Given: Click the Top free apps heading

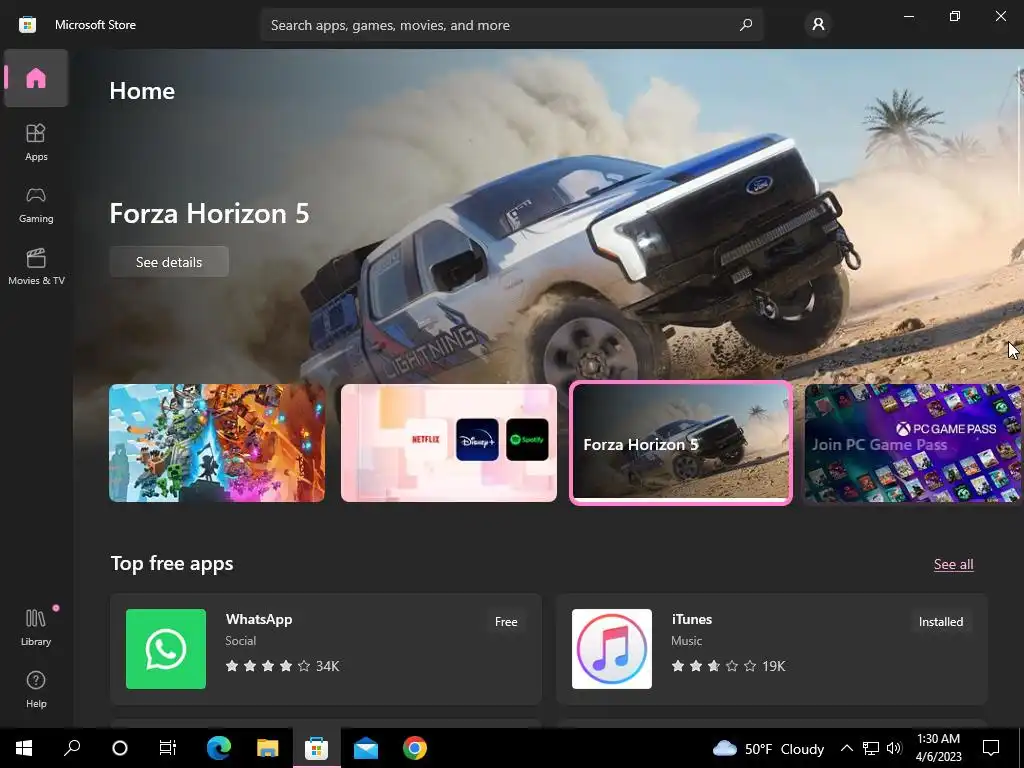Looking at the screenshot, I should click(172, 563).
